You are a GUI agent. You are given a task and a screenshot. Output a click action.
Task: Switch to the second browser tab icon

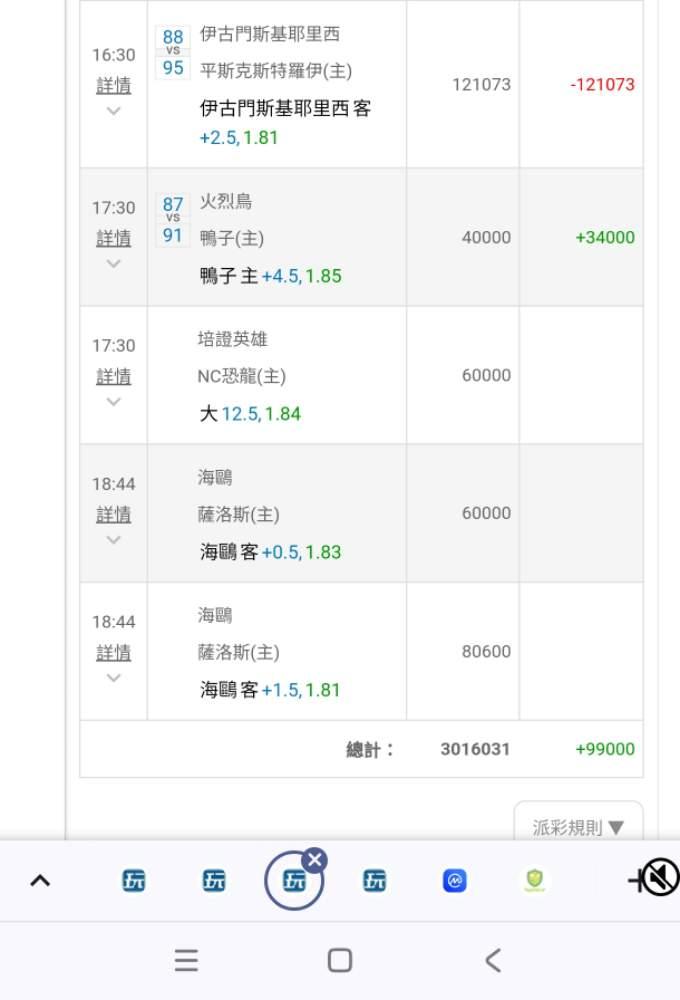pos(214,881)
